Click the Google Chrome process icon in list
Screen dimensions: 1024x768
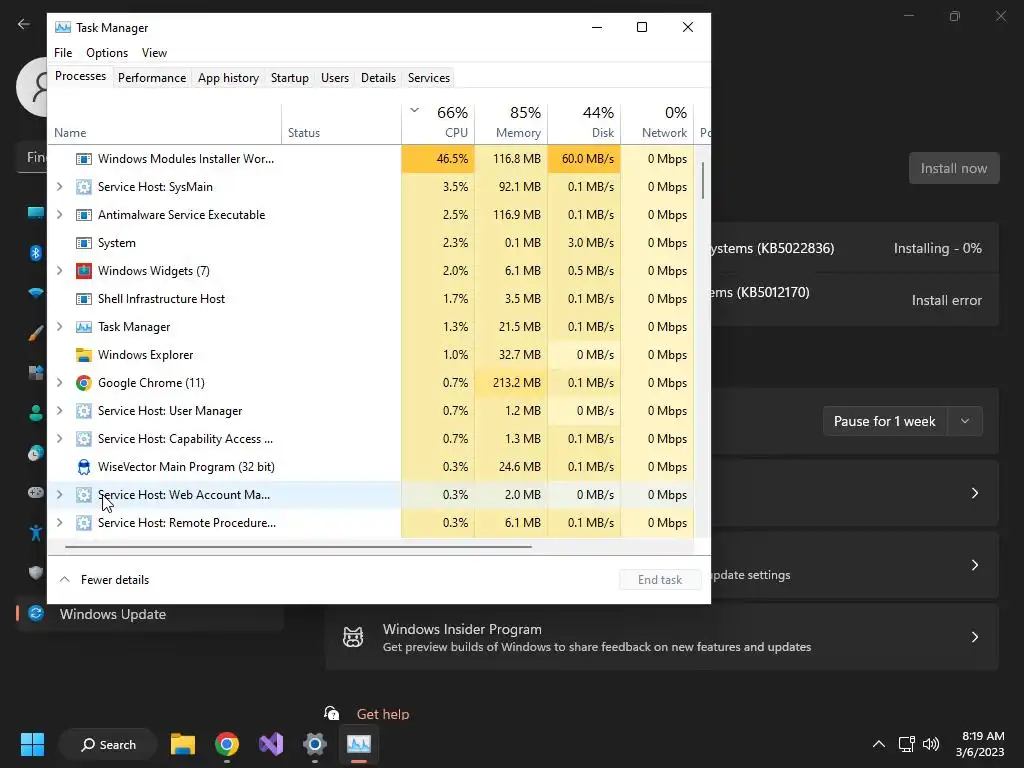(x=84, y=383)
